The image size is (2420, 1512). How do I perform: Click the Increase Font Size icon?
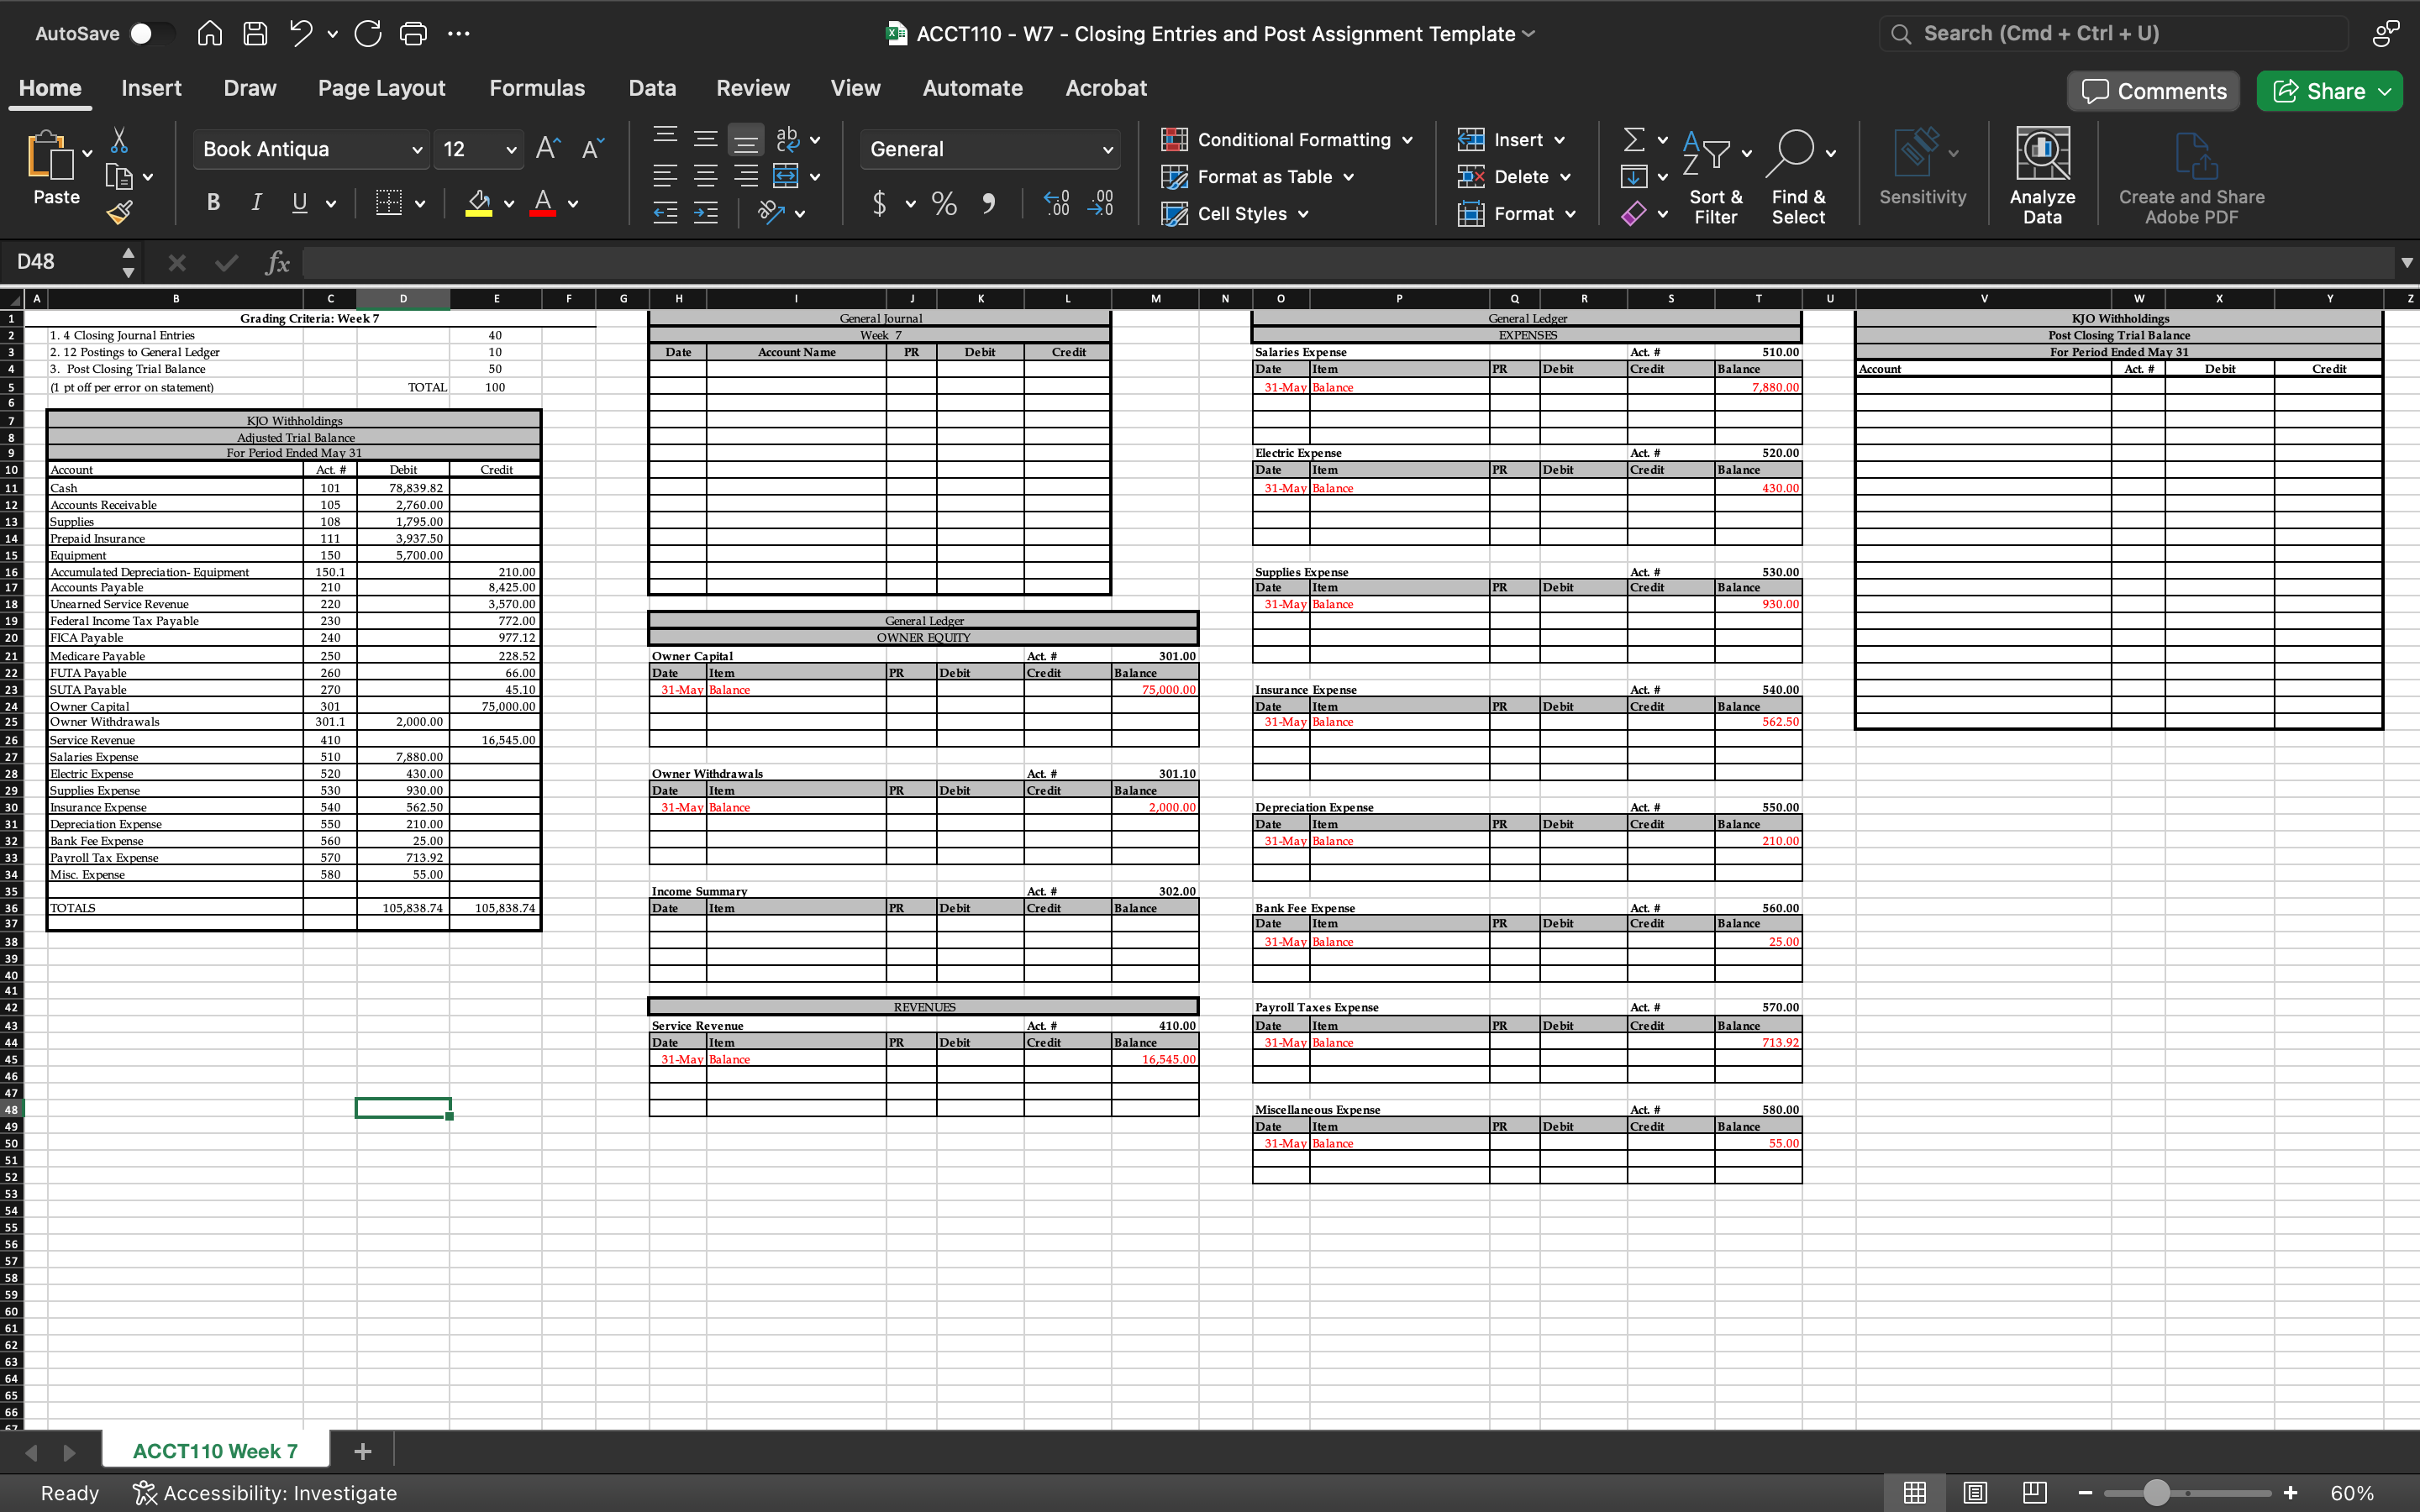click(548, 149)
